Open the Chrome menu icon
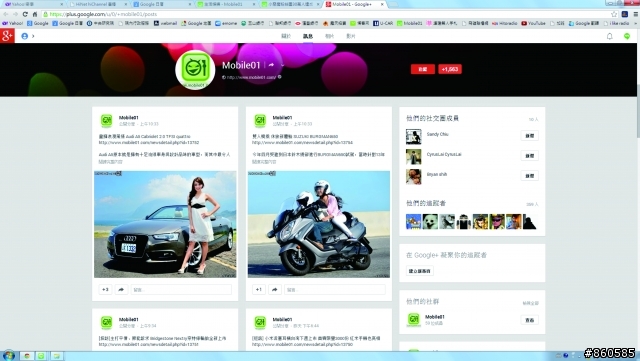Screen dimensions: 640x361 coord(636,14)
